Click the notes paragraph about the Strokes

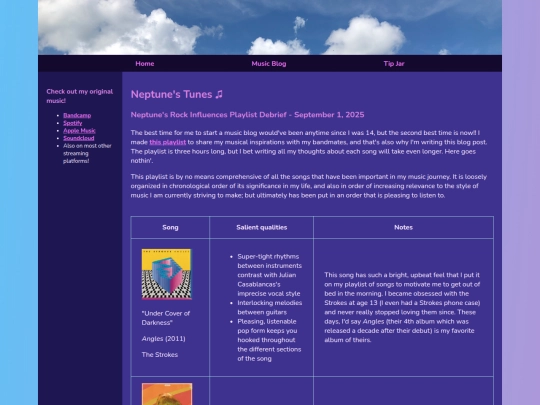click(x=402, y=307)
